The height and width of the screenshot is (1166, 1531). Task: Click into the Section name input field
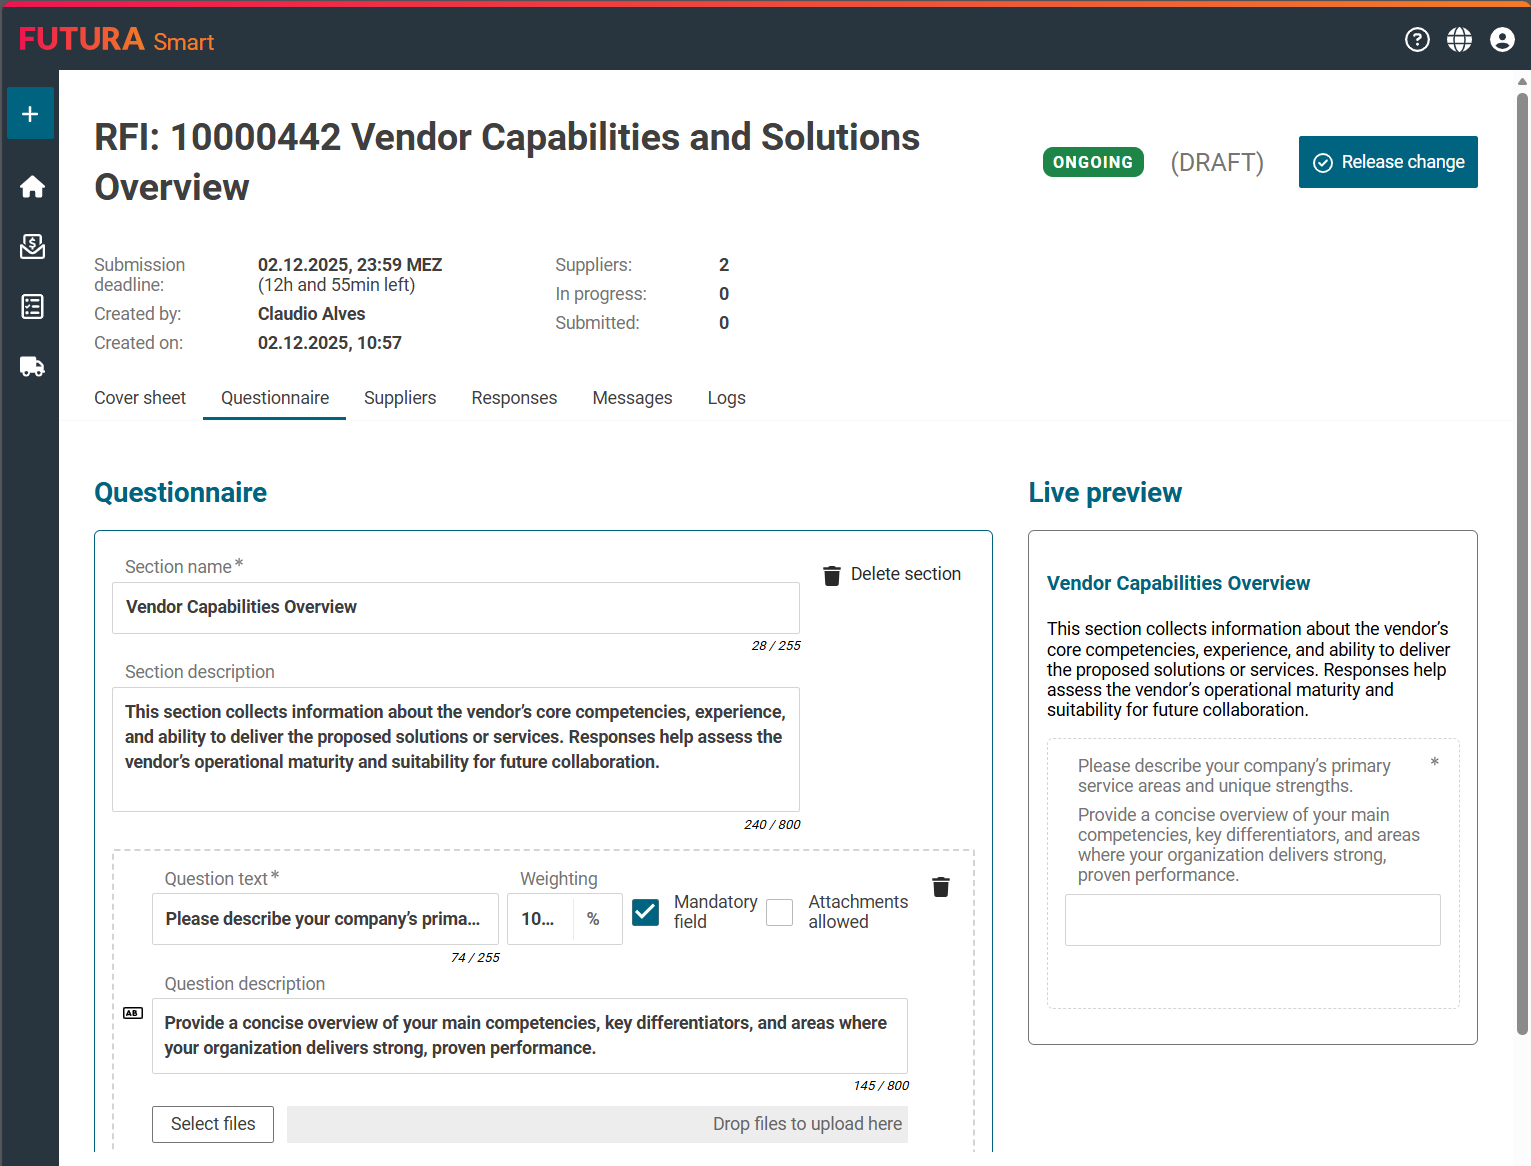455,608
